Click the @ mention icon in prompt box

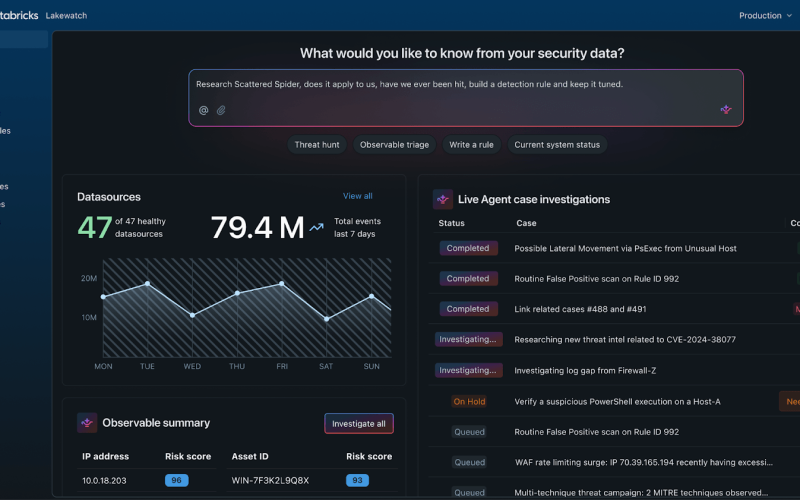[203, 110]
